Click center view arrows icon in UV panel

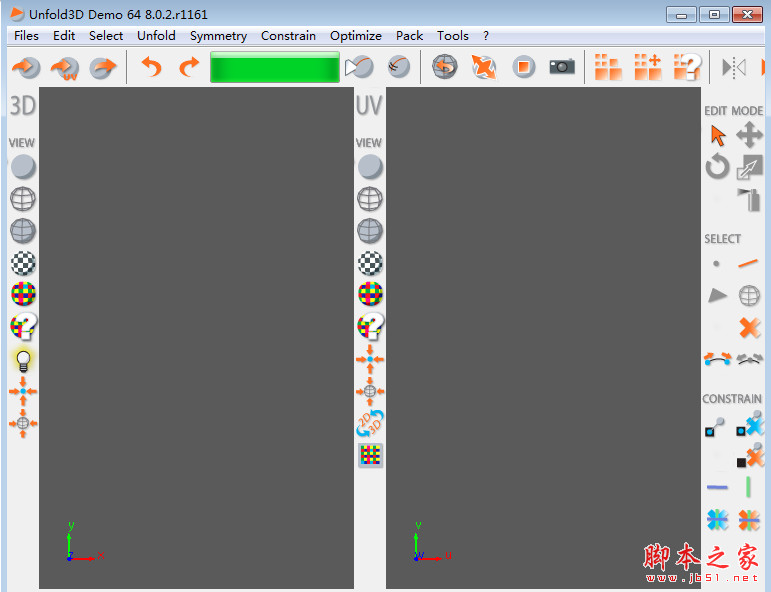pos(370,359)
